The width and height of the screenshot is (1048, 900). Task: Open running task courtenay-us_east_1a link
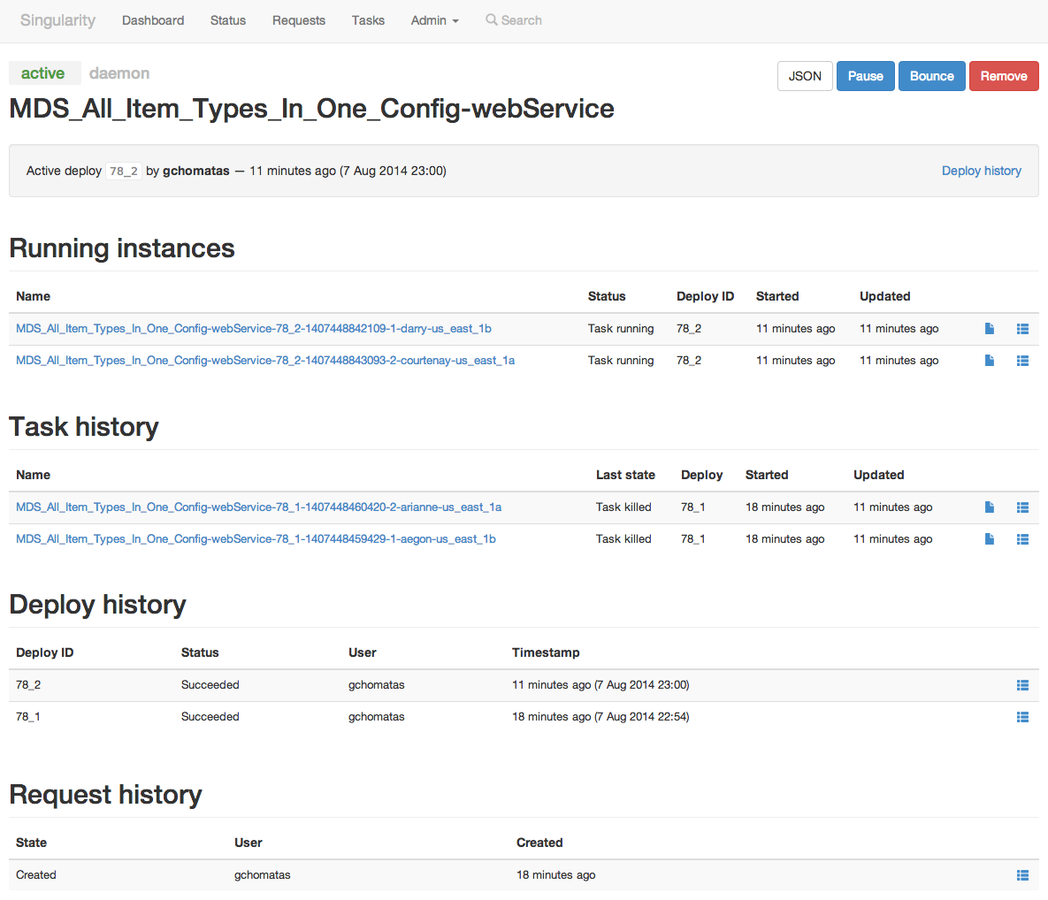tap(265, 360)
